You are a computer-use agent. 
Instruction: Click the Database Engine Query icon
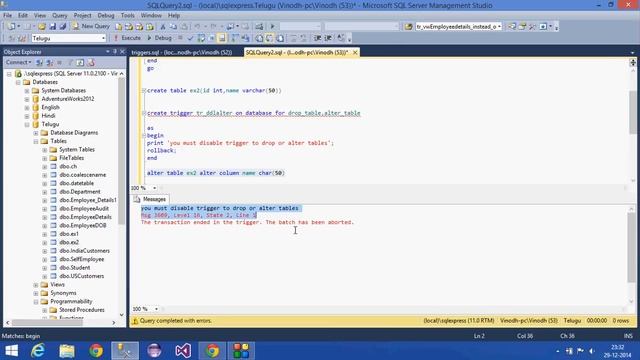pyautogui.click(x=118, y=27)
